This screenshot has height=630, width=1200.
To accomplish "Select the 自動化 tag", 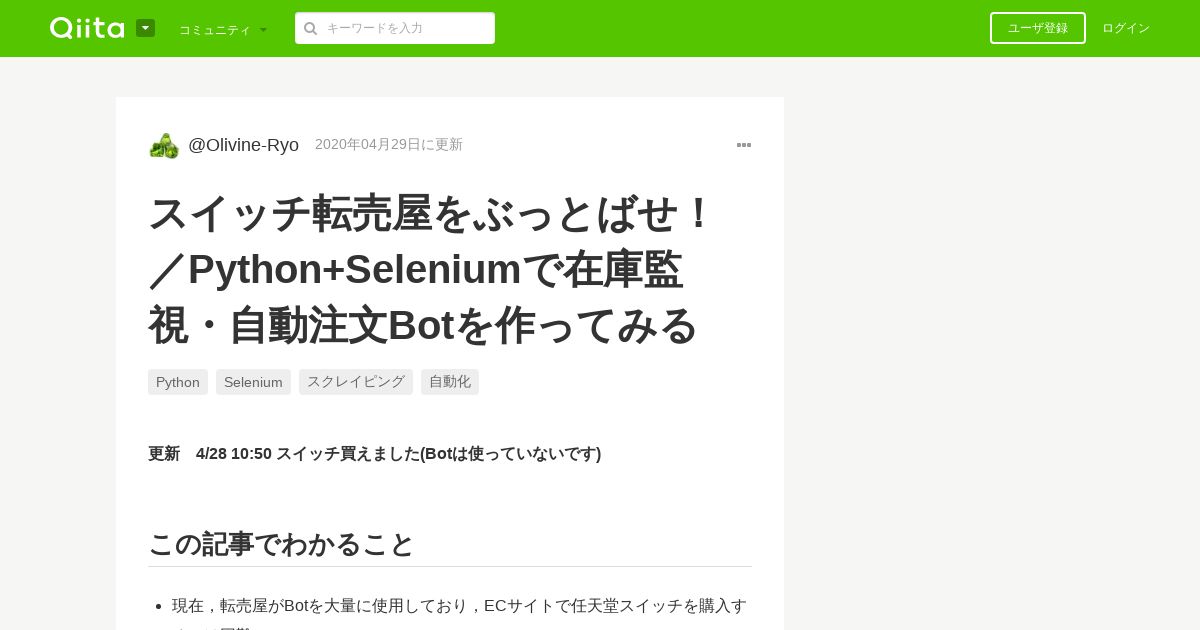I will click(x=450, y=382).
